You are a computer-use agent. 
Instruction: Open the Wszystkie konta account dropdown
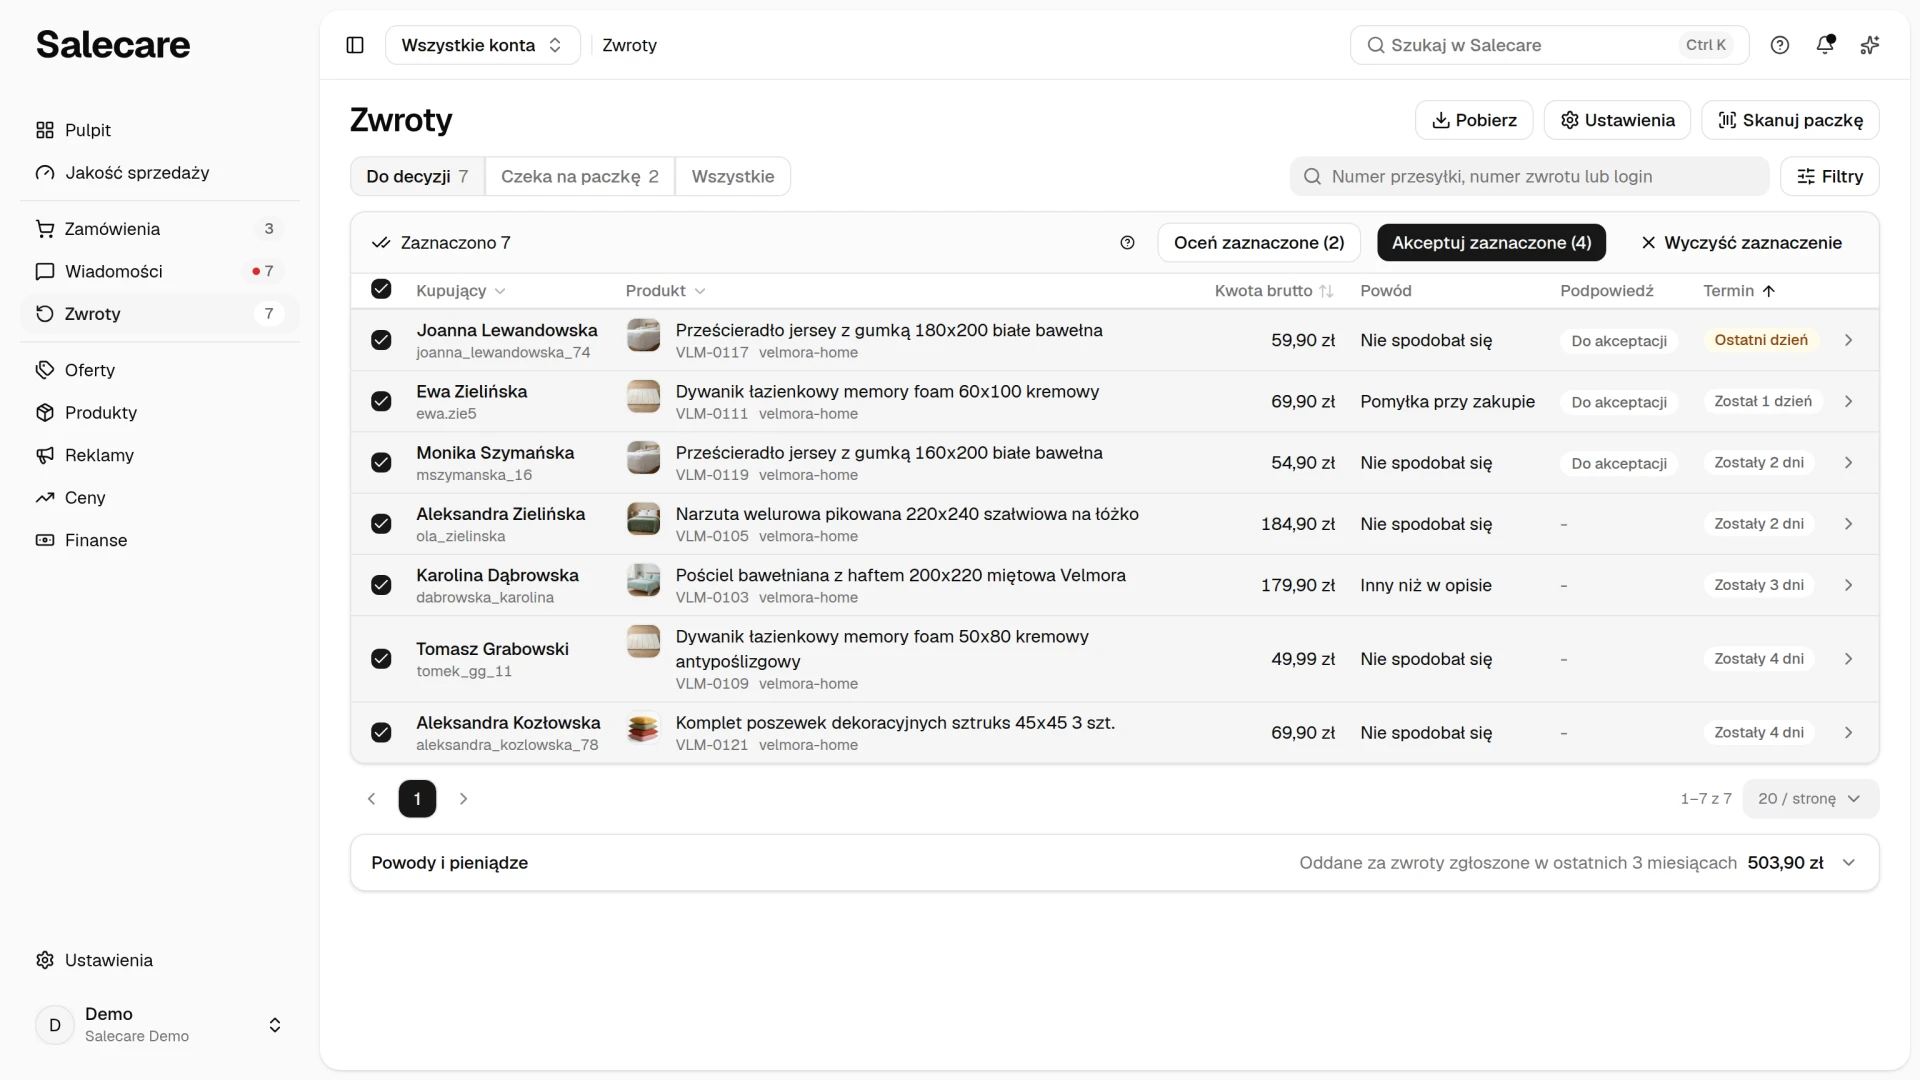pos(482,45)
